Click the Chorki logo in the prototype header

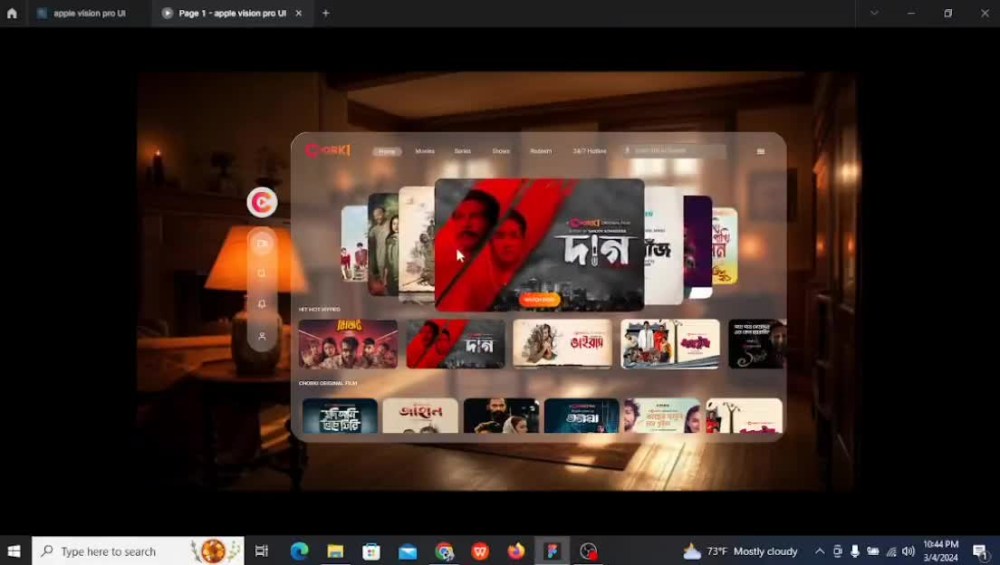(x=328, y=150)
